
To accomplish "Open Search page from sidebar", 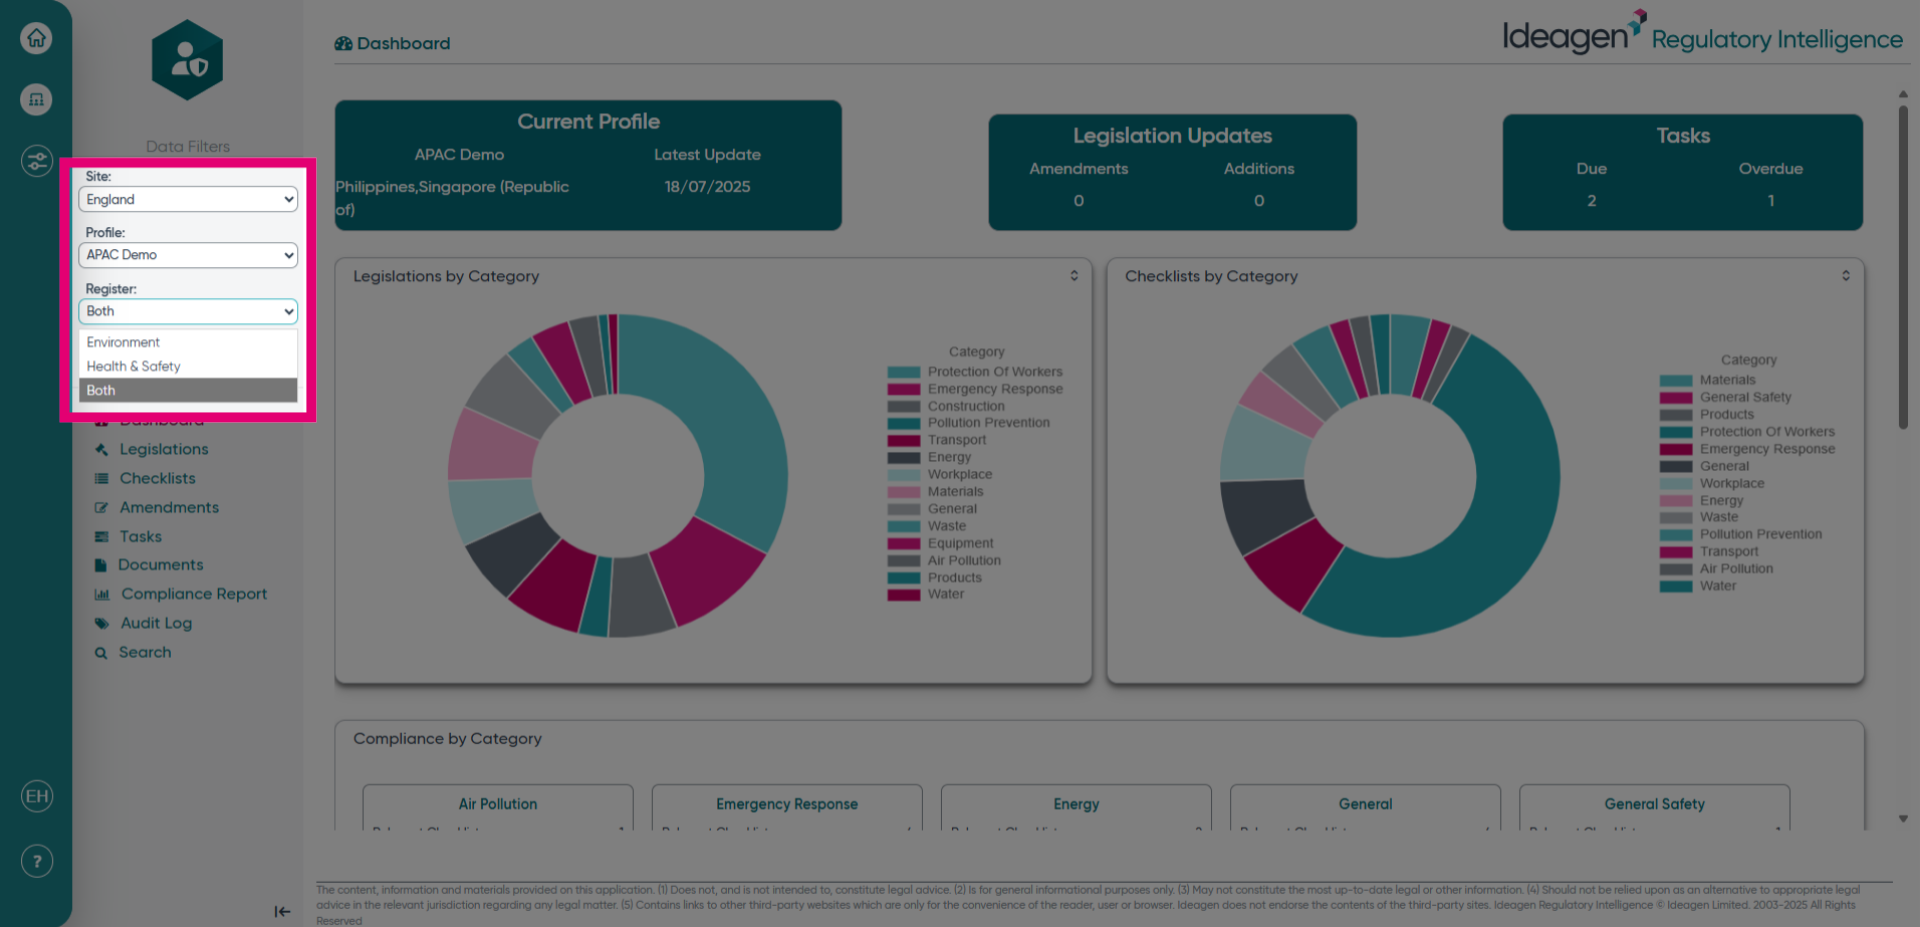I will pos(145,652).
